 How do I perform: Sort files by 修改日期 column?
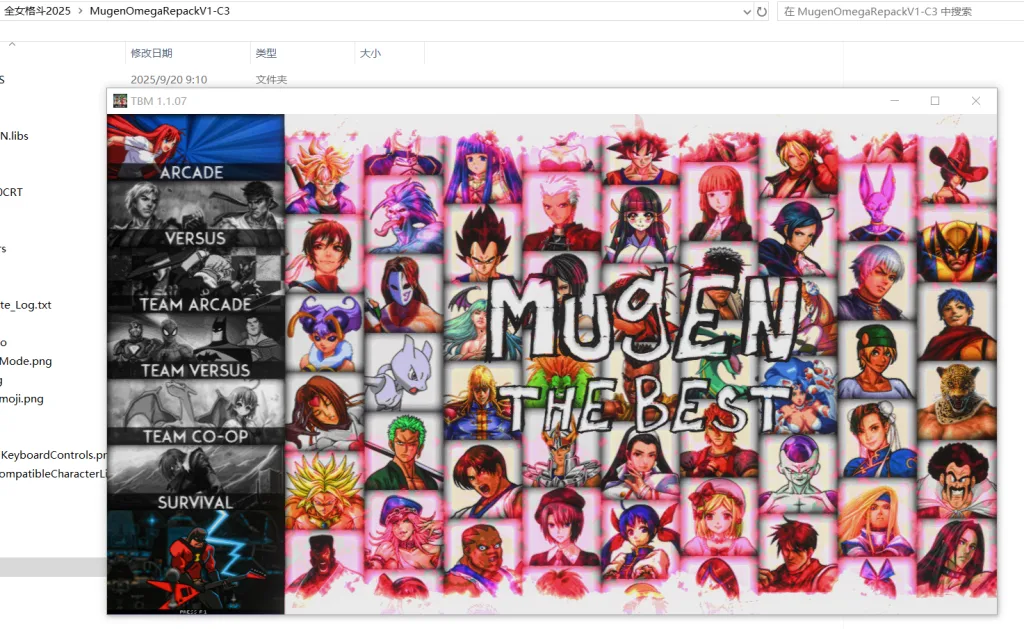152,53
